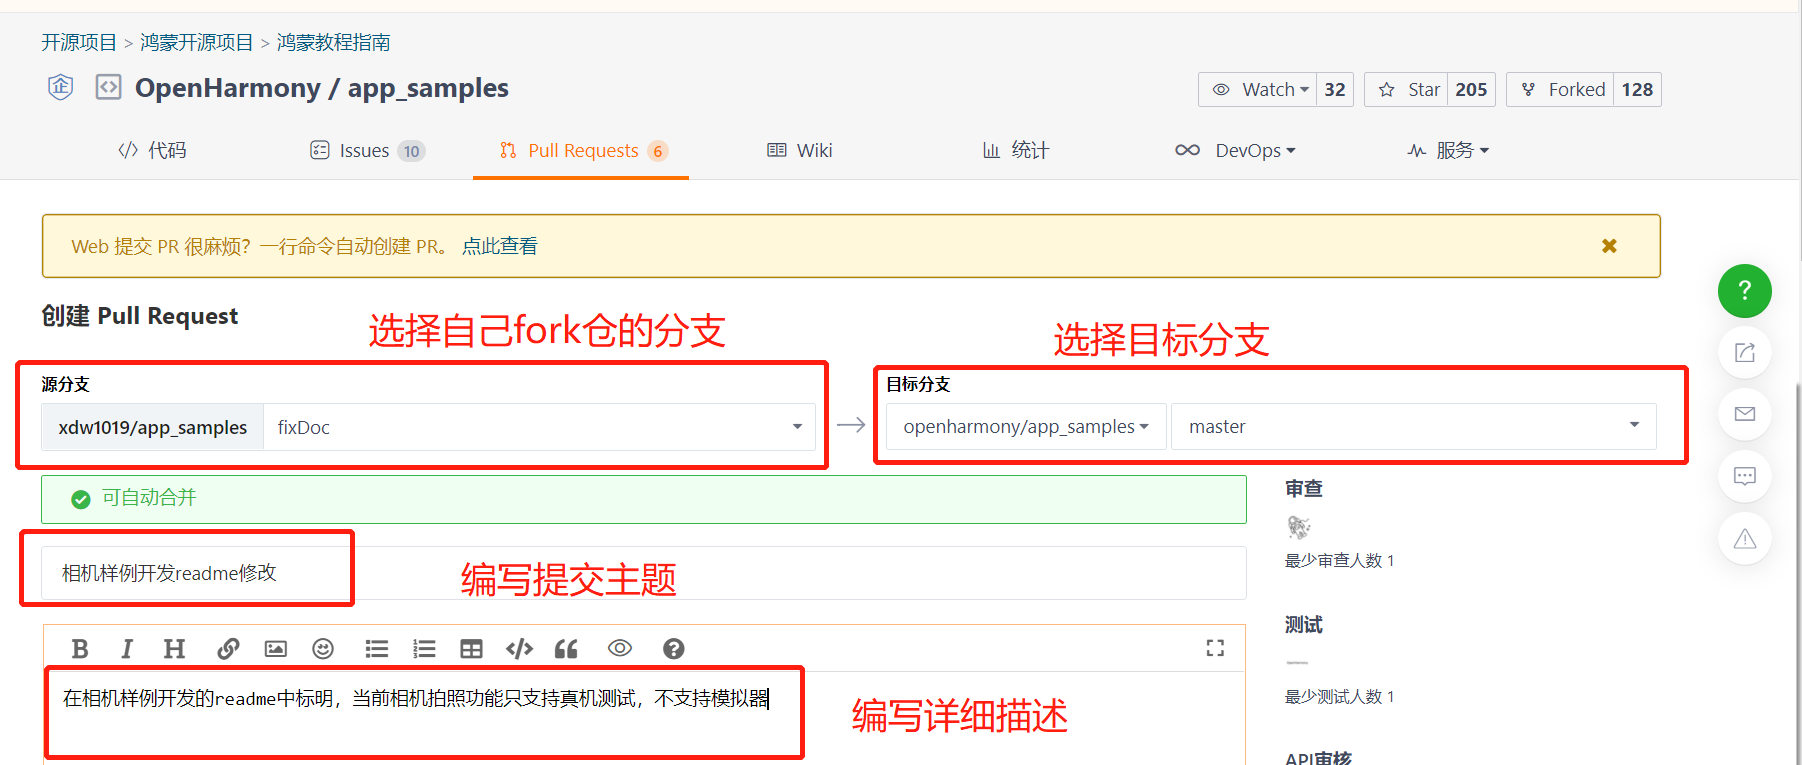1802x765 pixels.
Task: Toggle bold formatting in the editor
Action: [80, 649]
